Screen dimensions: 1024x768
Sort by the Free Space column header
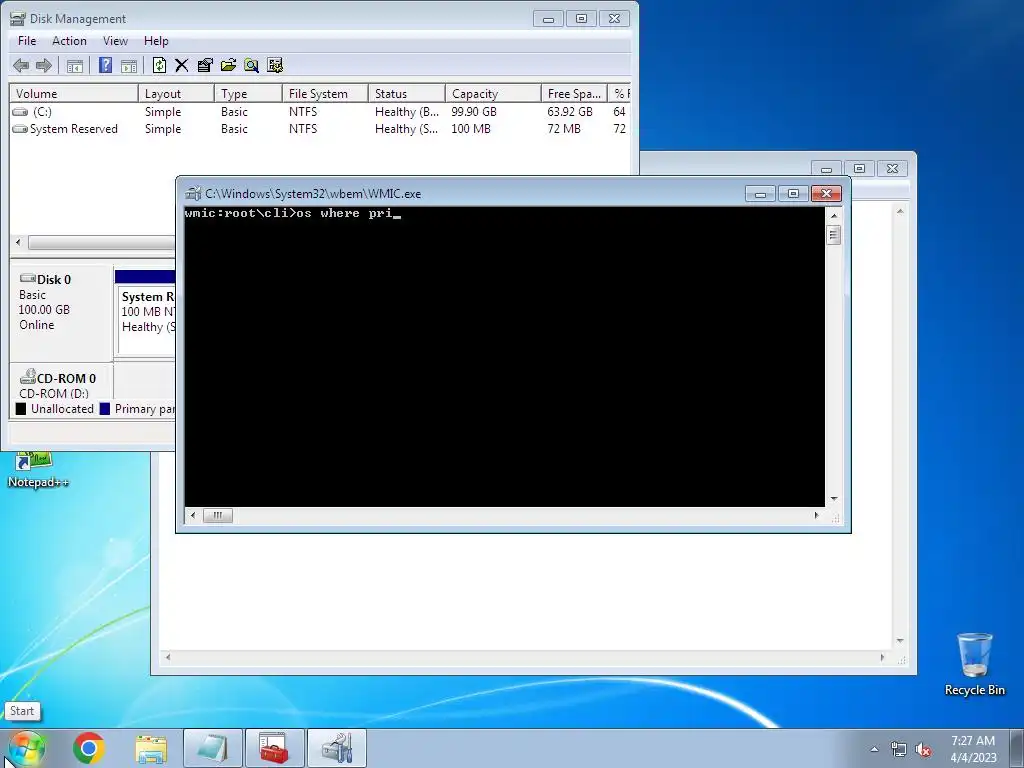point(574,93)
